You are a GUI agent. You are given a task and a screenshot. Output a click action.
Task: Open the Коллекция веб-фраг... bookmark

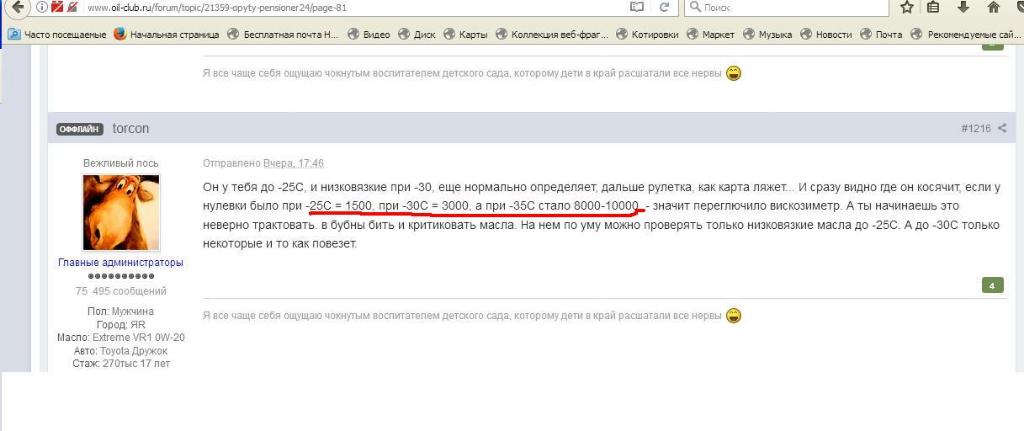coord(552,35)
